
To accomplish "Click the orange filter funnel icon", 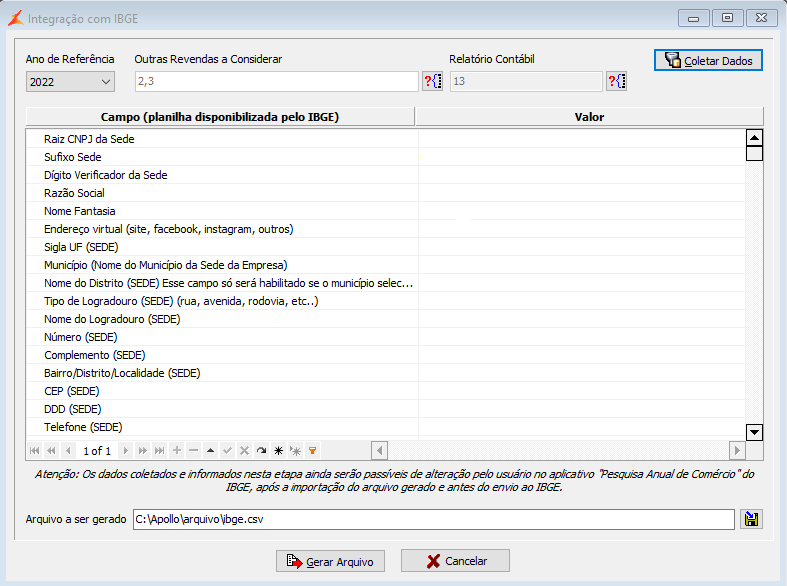I will tap(312, 451).
